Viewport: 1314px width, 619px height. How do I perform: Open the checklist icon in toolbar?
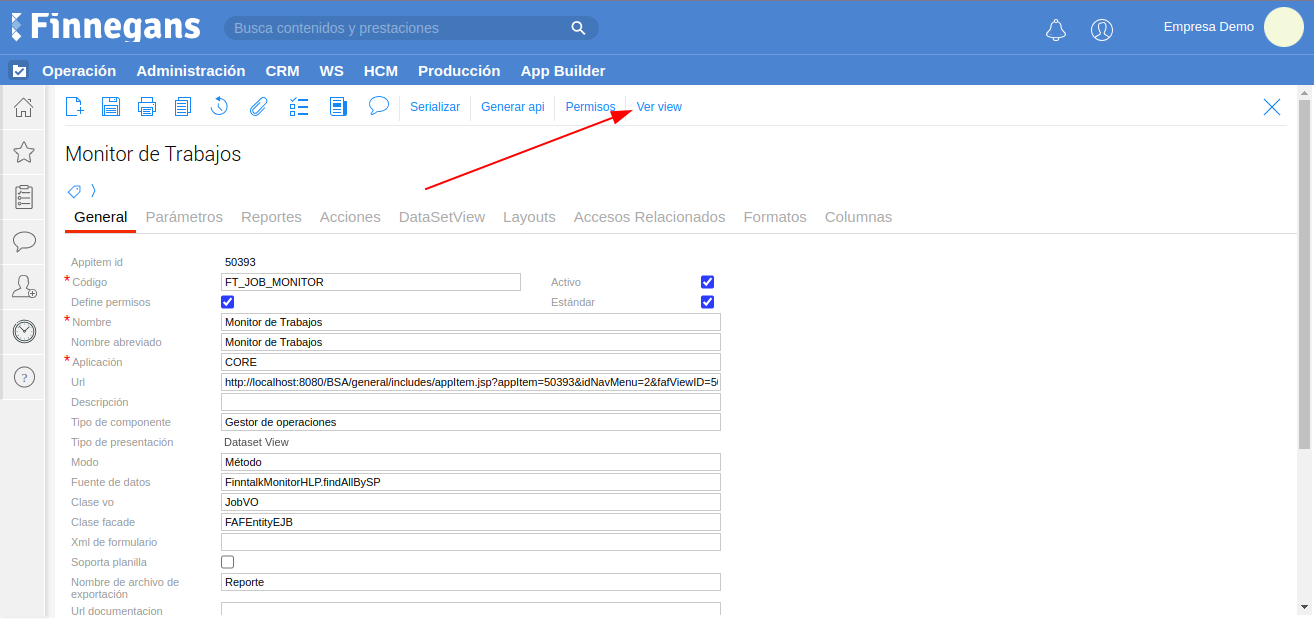299,107
